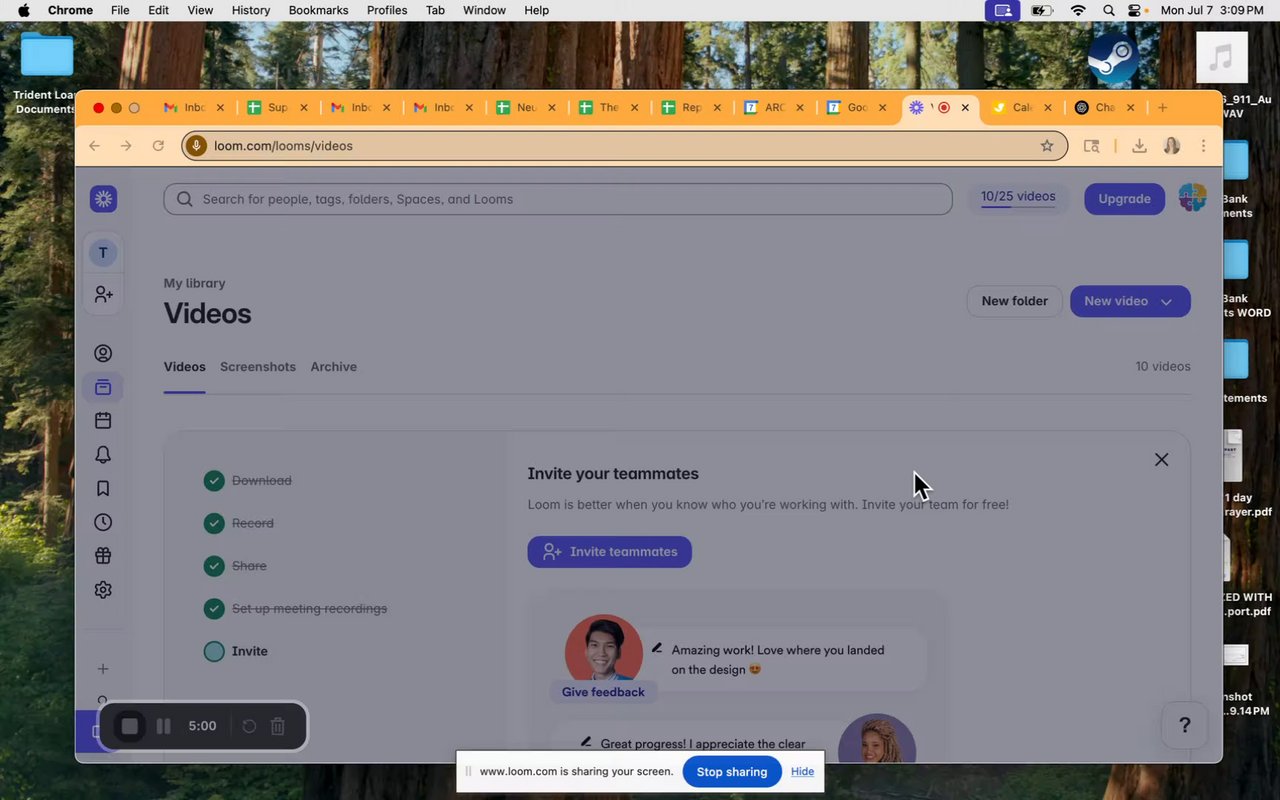Image resolution: width=1280 pixels, height=800 pixels.
Task: Click the Upgrade button
Action: (x=1125, y=199)
